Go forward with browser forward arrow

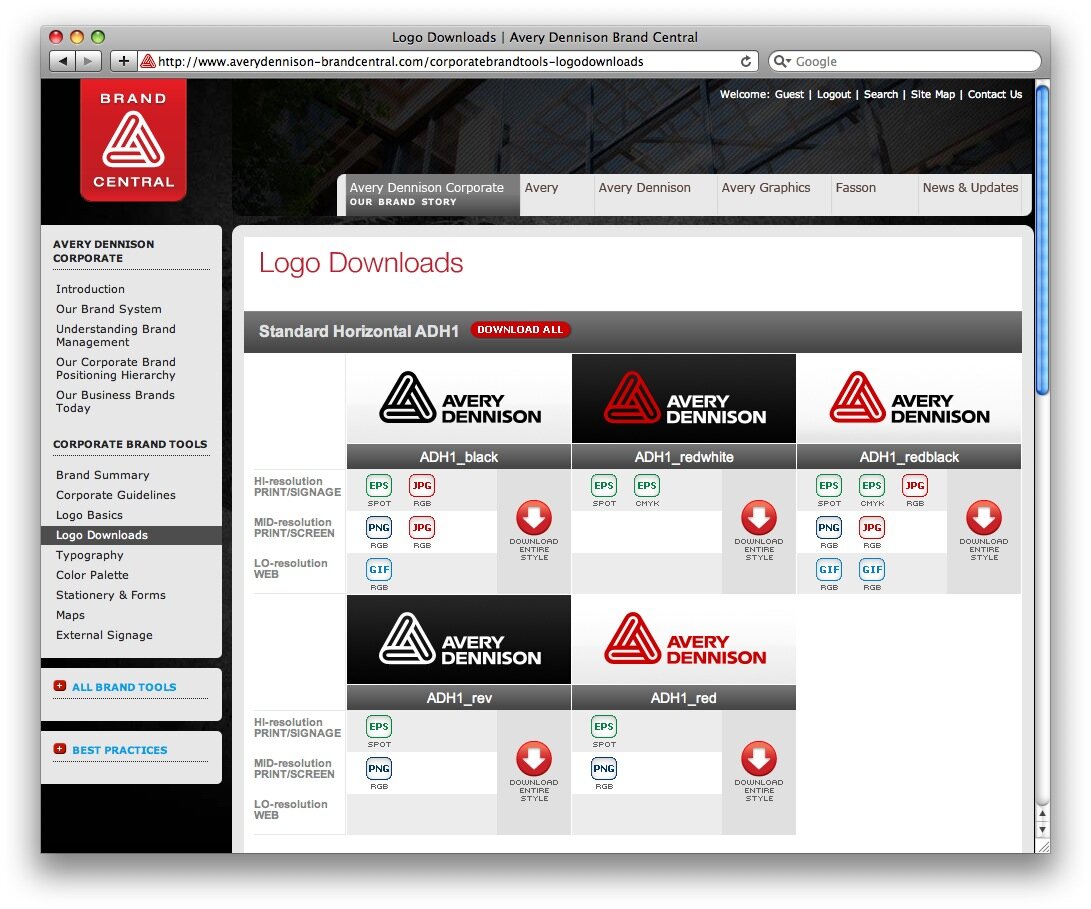point(88,61)
